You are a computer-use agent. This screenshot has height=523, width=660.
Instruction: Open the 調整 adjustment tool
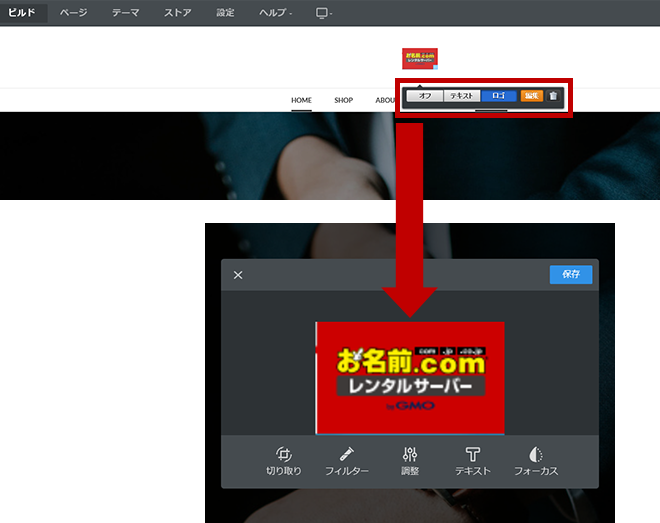(x=410, y=462)
